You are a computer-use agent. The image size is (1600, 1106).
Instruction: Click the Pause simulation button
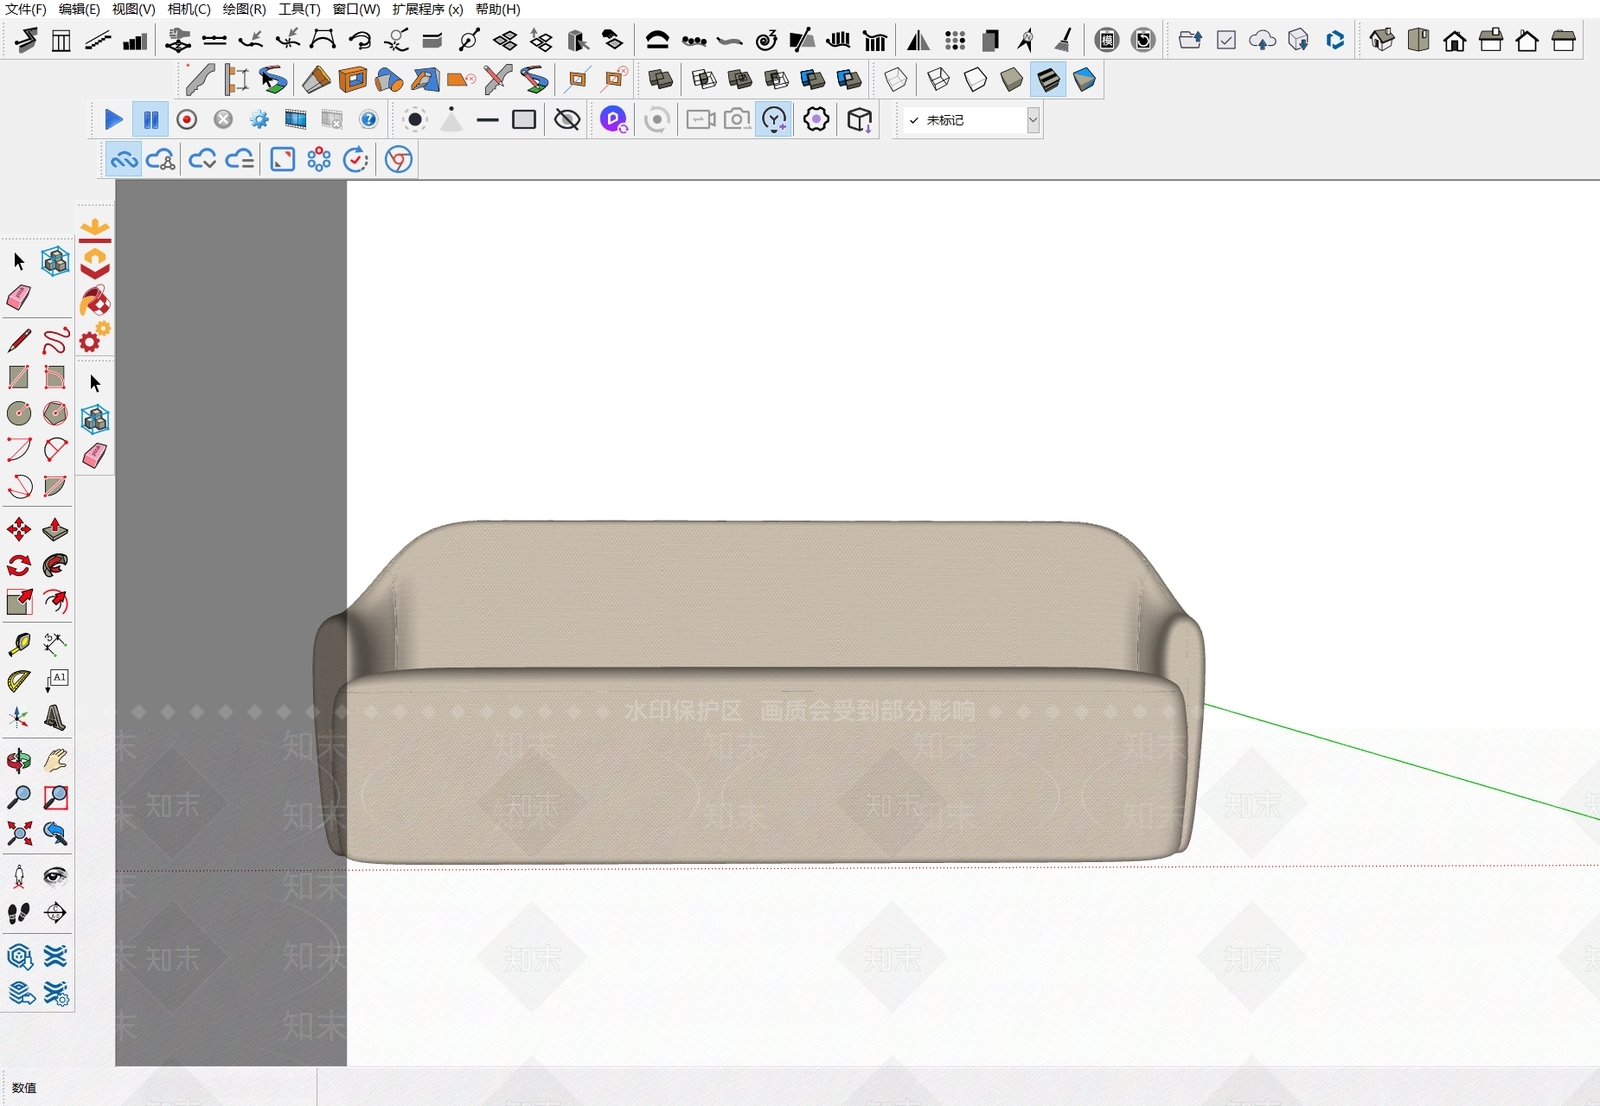(x=150, y=120)
